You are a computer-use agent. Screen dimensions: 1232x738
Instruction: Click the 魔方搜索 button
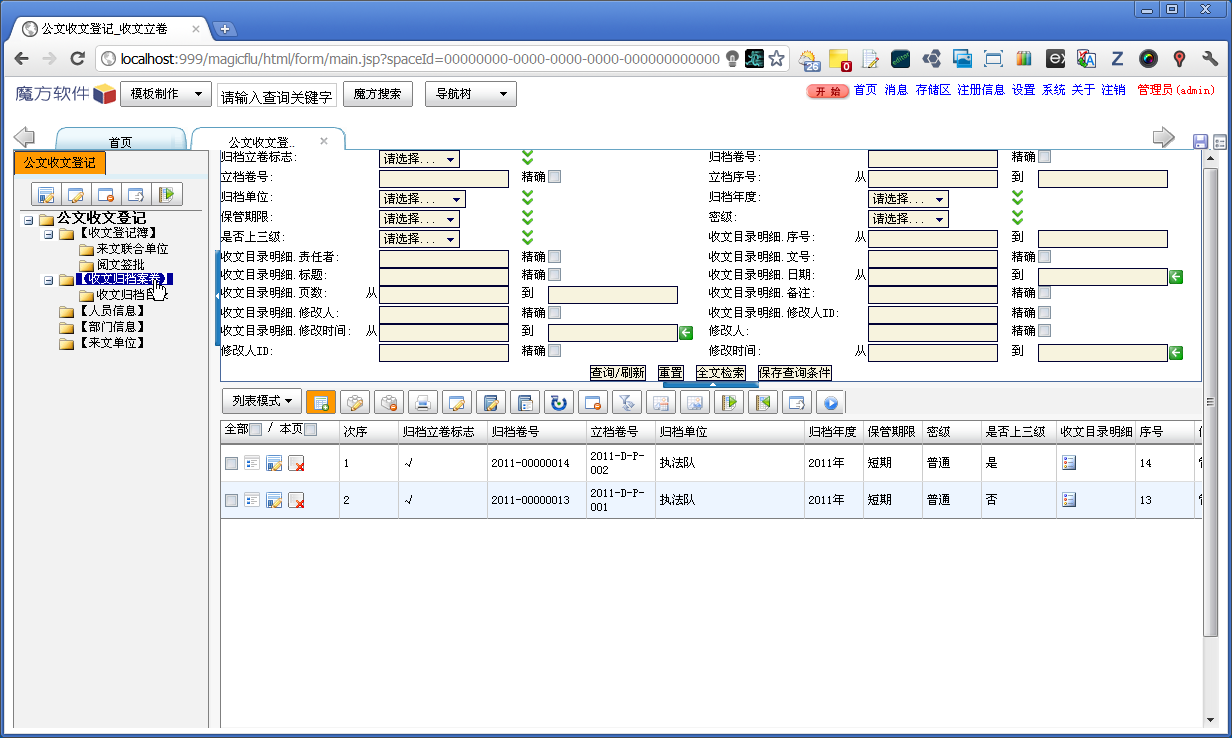pos(378,94)
